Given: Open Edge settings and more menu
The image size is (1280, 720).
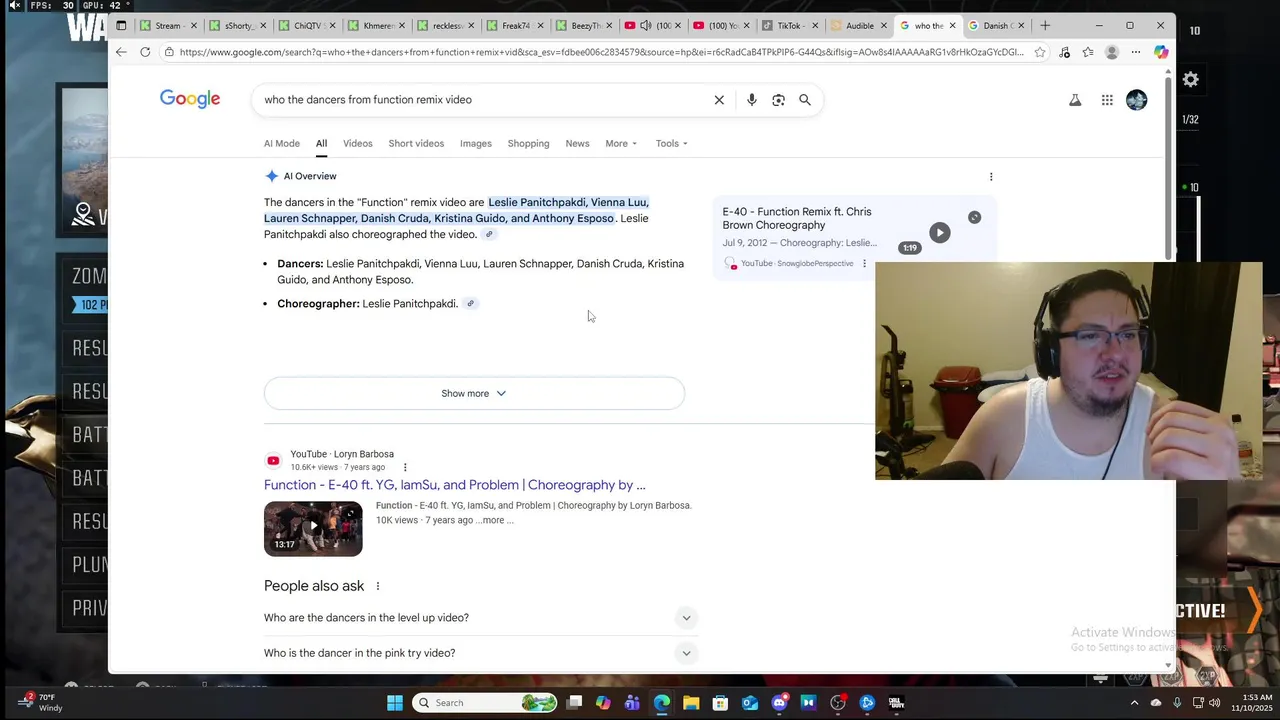Looking at the screenshot, I should (x=1136, y=52).
